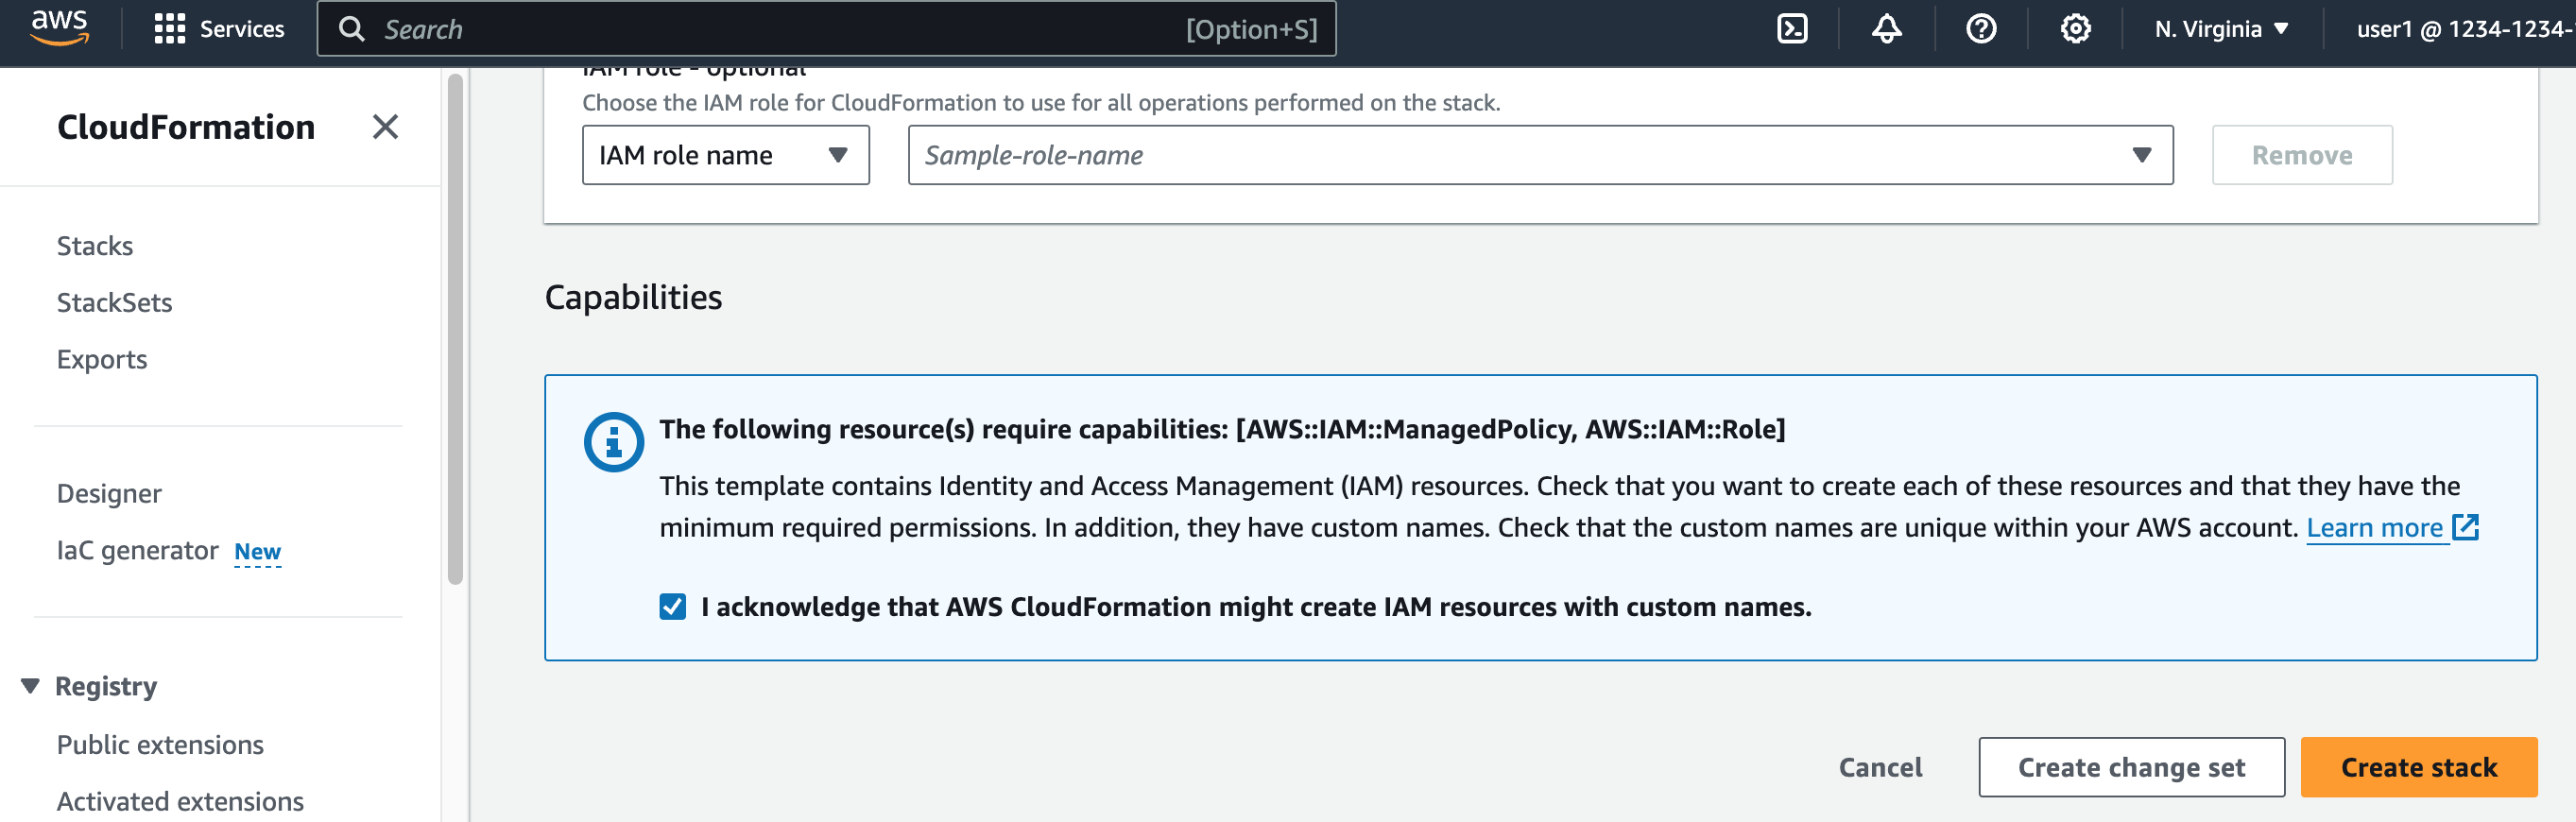Click external link icon beside Learn more
The height and width of the screenshot is (822, 2576).
click(x=2465, y=527)
